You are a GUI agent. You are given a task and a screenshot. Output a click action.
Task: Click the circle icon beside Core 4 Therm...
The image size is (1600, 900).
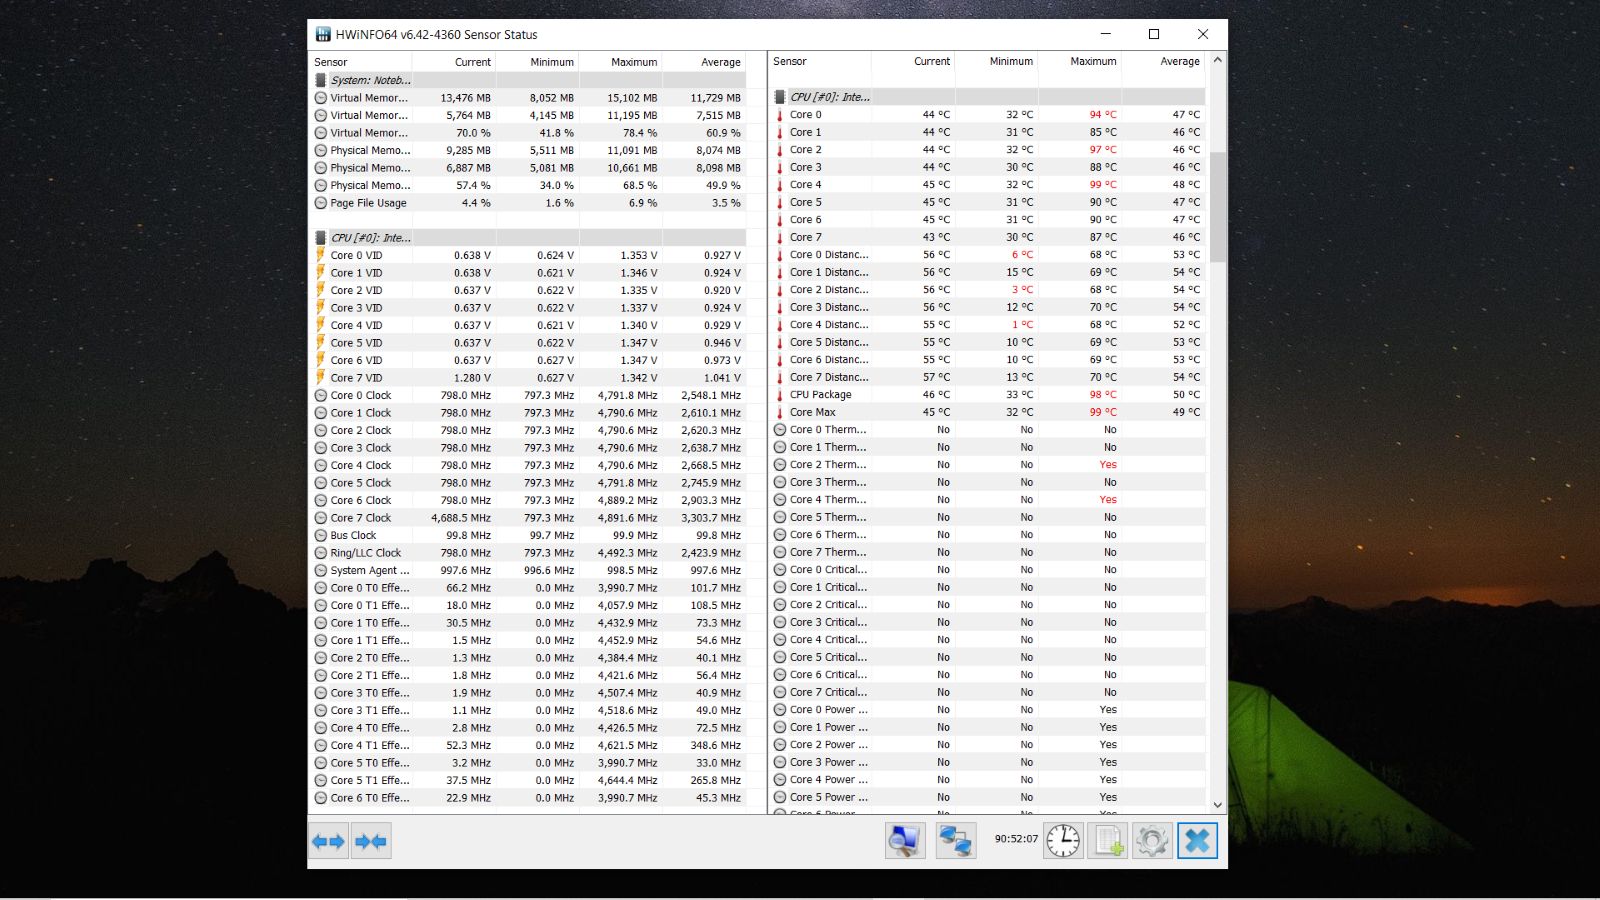tap(780, 500)
